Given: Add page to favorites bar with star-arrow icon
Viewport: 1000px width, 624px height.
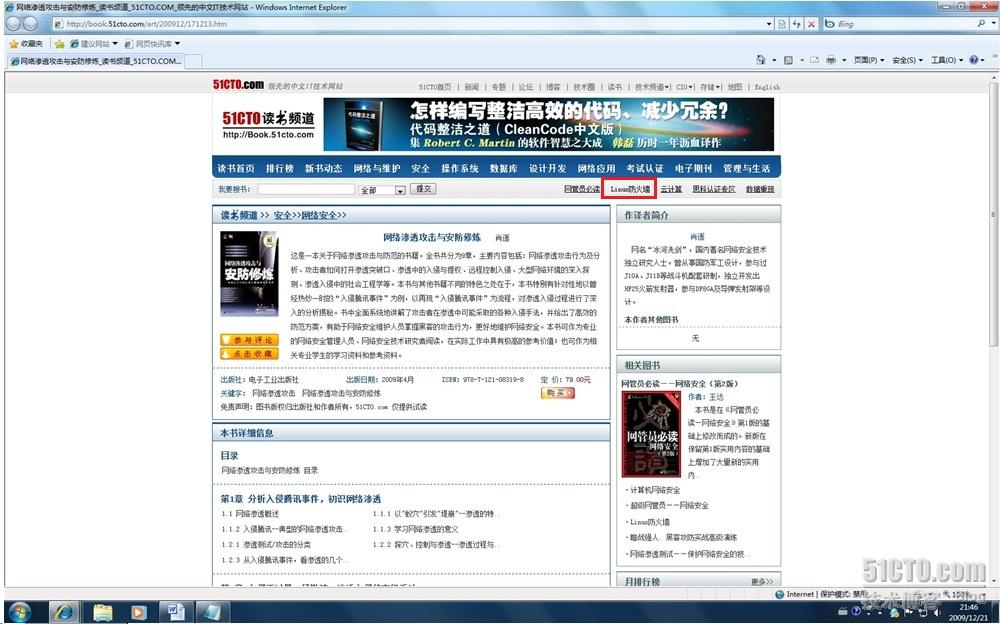Looking at the screenshot, I should click(x=59, y=43).
